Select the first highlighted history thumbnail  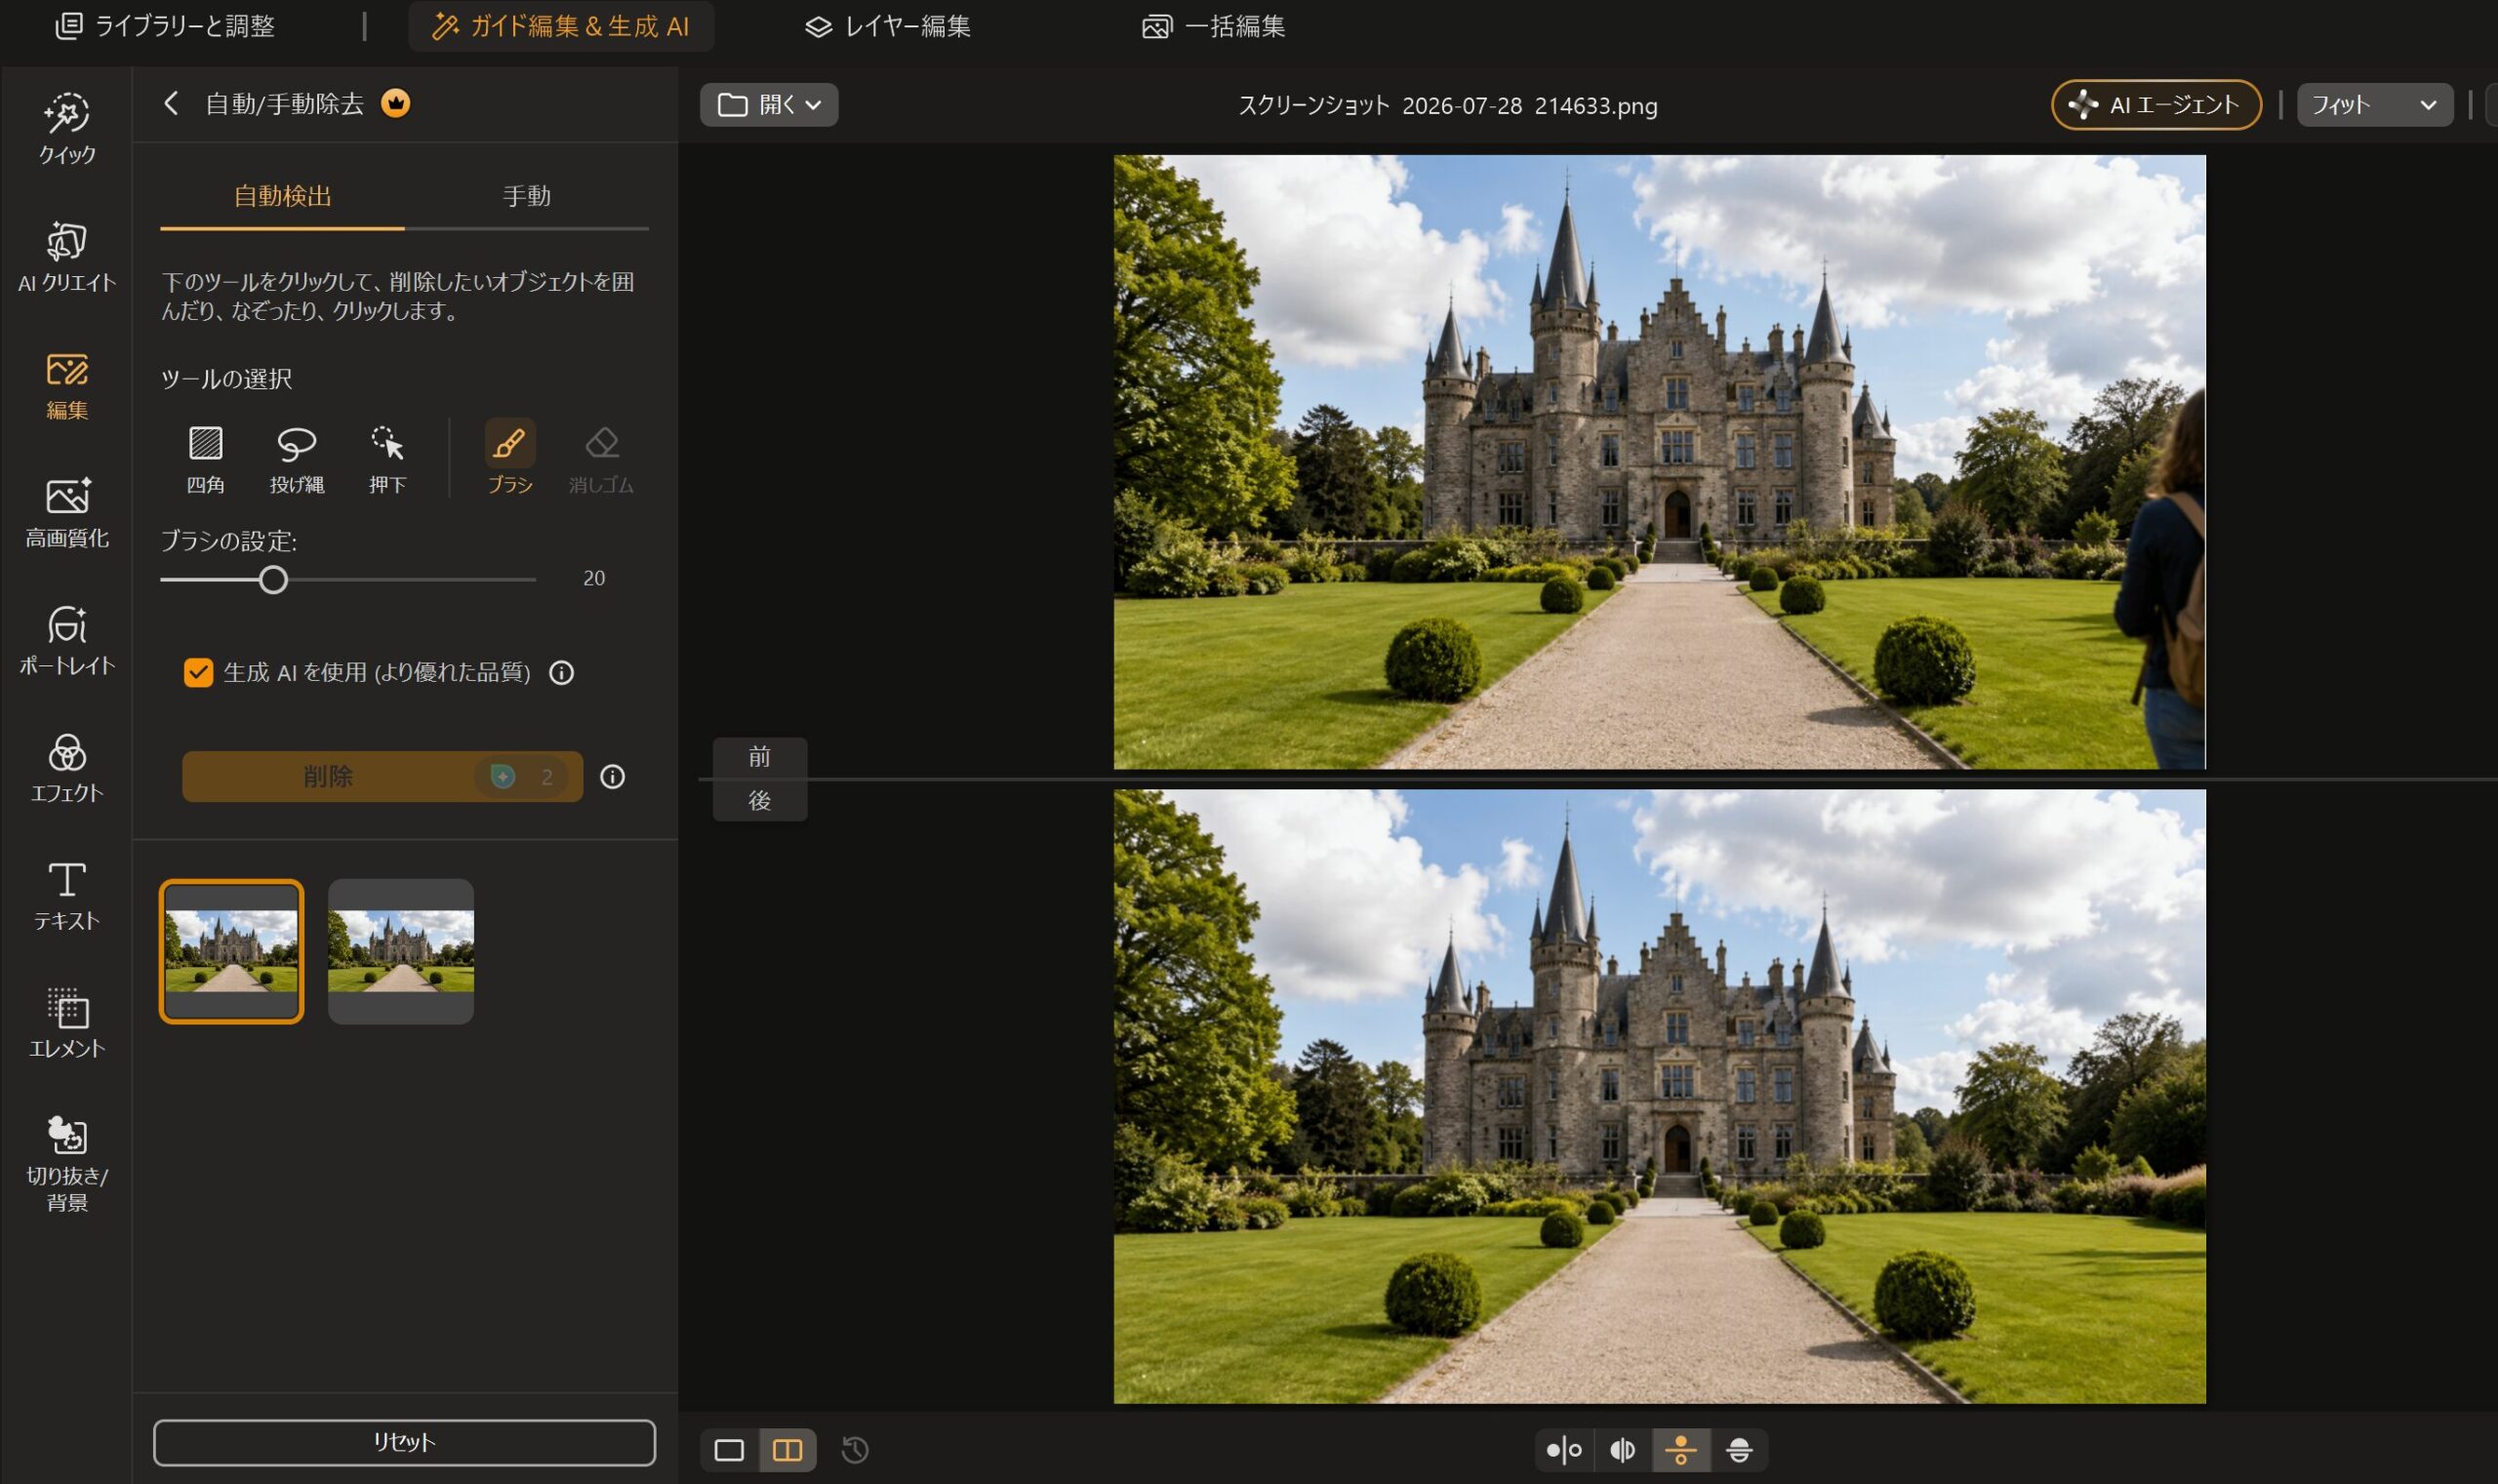[231, 951]
